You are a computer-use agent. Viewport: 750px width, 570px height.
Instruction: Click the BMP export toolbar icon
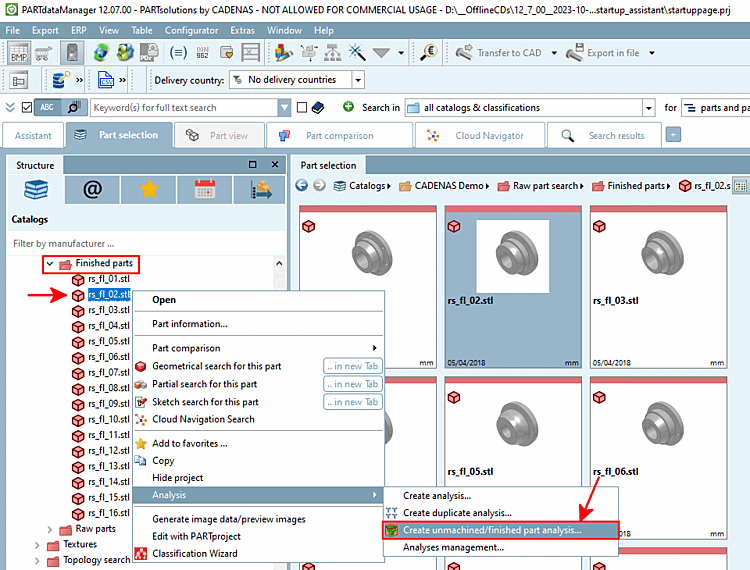(19, 53)
